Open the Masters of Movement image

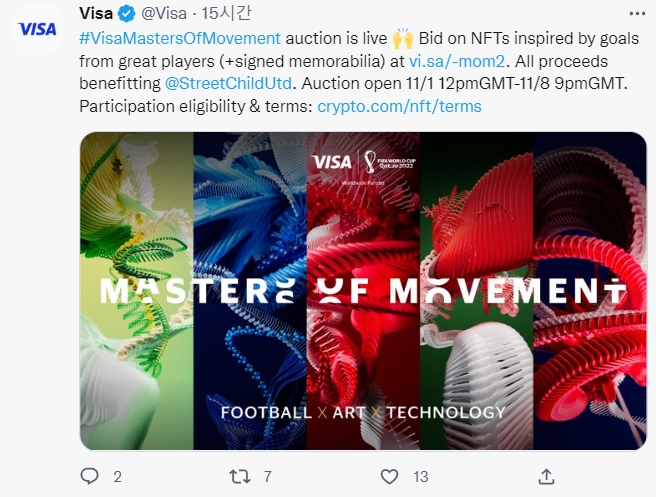coord(363,291)
